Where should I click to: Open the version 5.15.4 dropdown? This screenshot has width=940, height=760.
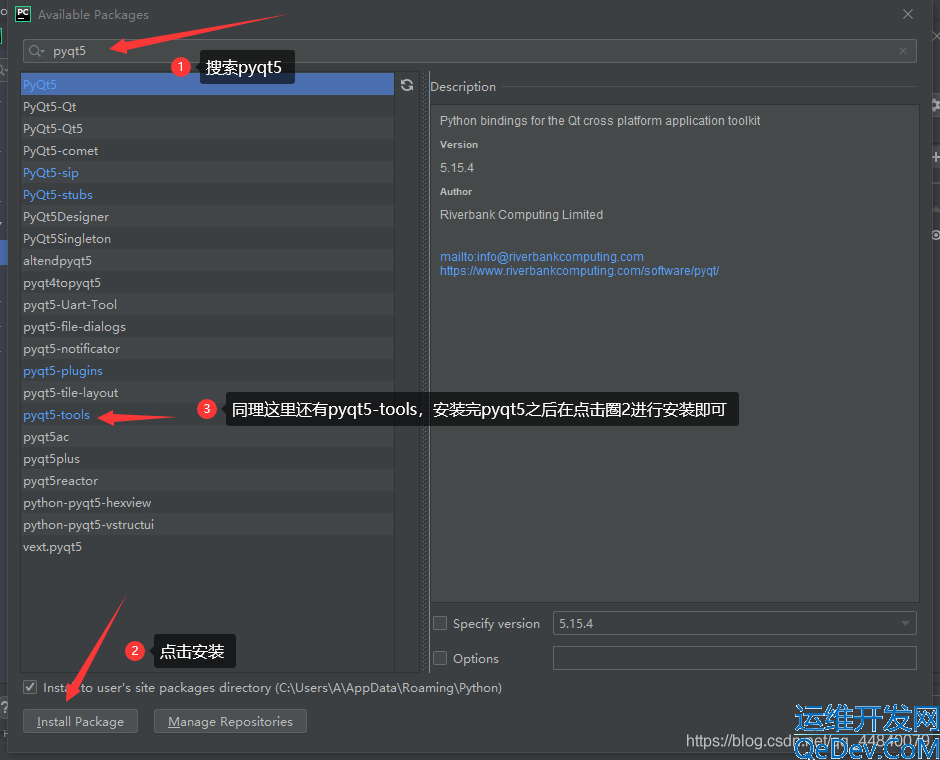[734, 623]
